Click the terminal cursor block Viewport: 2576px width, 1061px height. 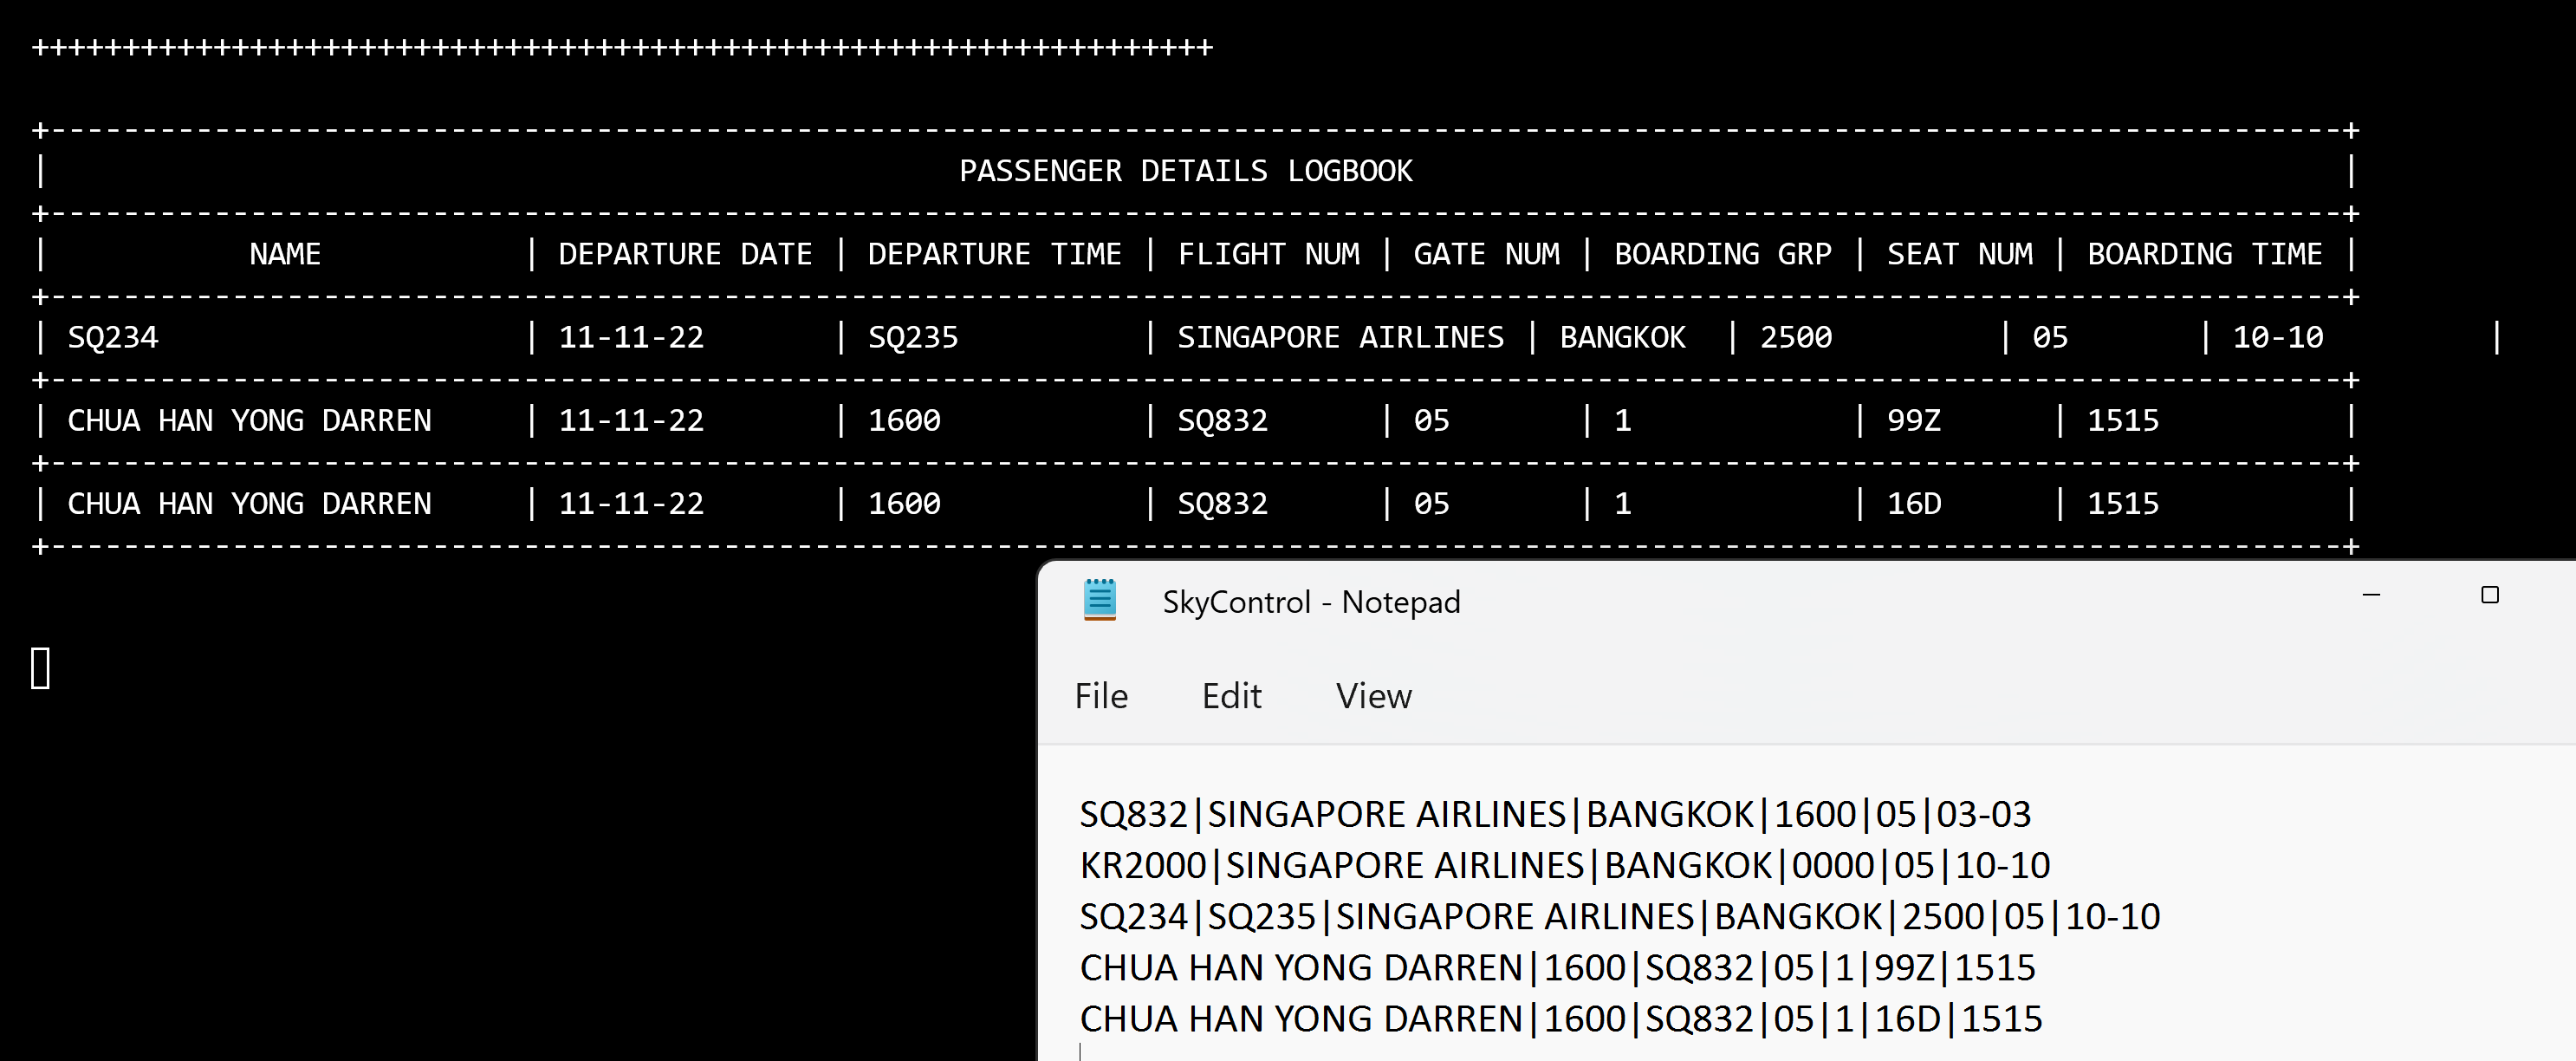40,668
